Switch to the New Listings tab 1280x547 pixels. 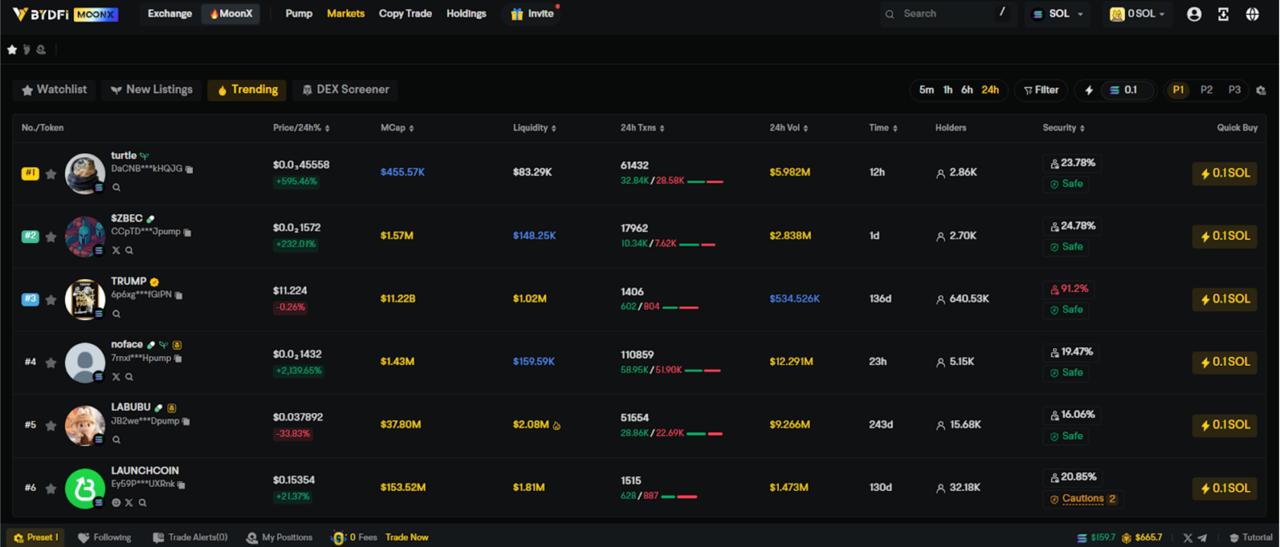tap(151, 90)
